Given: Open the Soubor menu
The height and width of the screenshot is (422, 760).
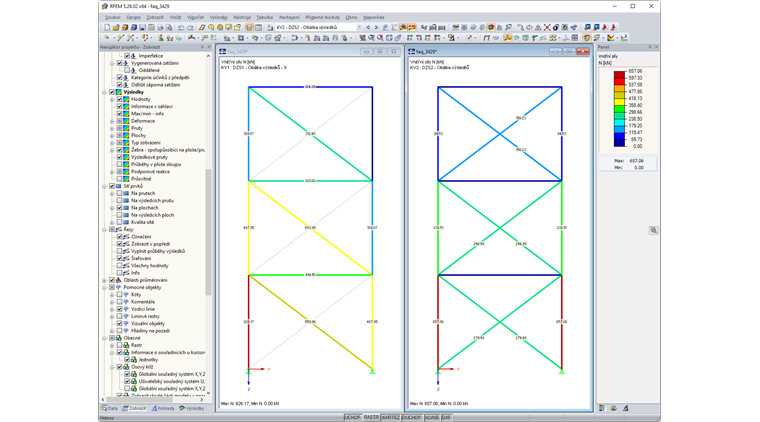Looking at the screenshot, I should coord(113,17).
